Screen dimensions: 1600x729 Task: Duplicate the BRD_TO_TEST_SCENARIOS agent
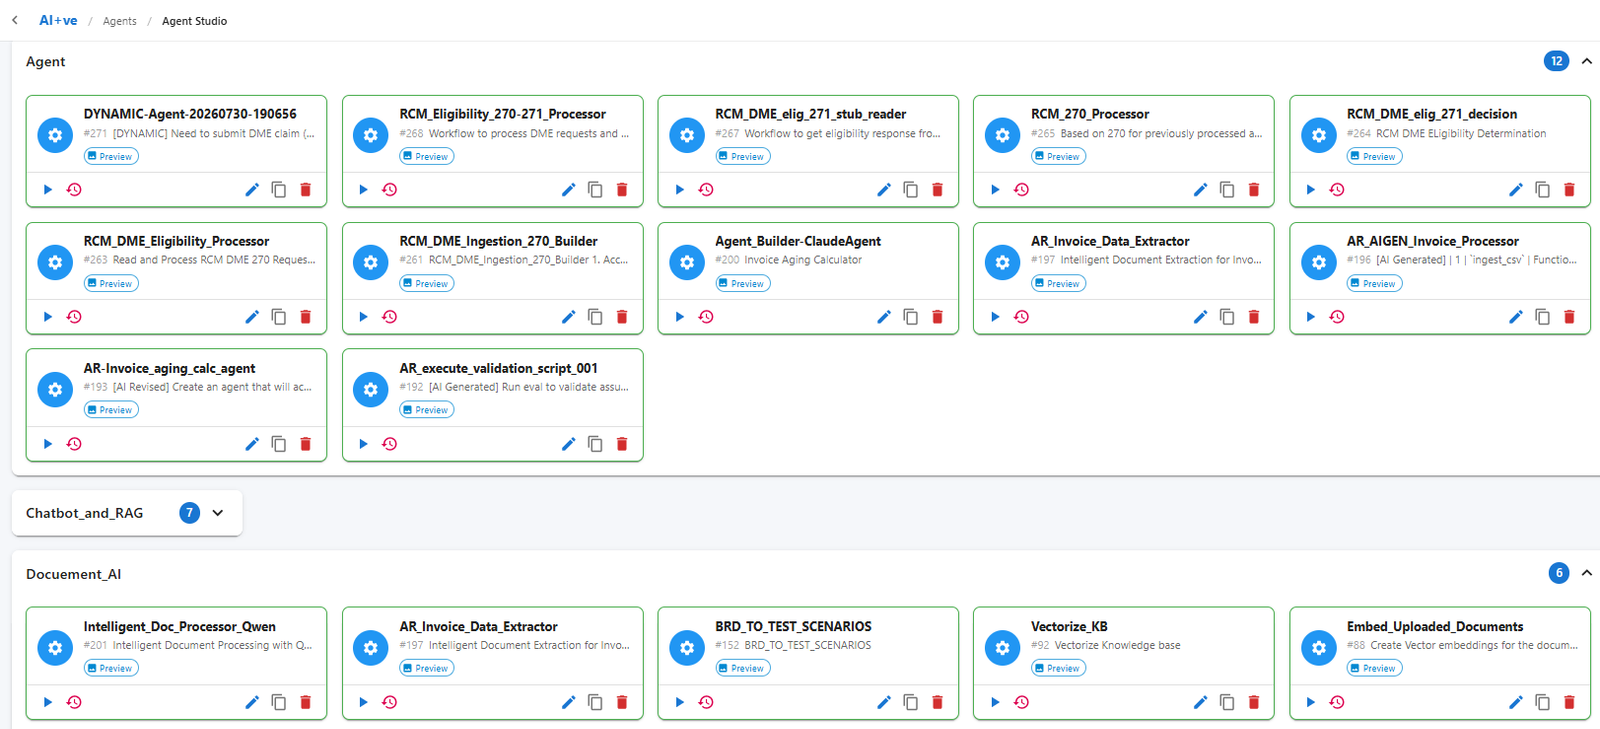pyautogui.click(x=911, y=702)
